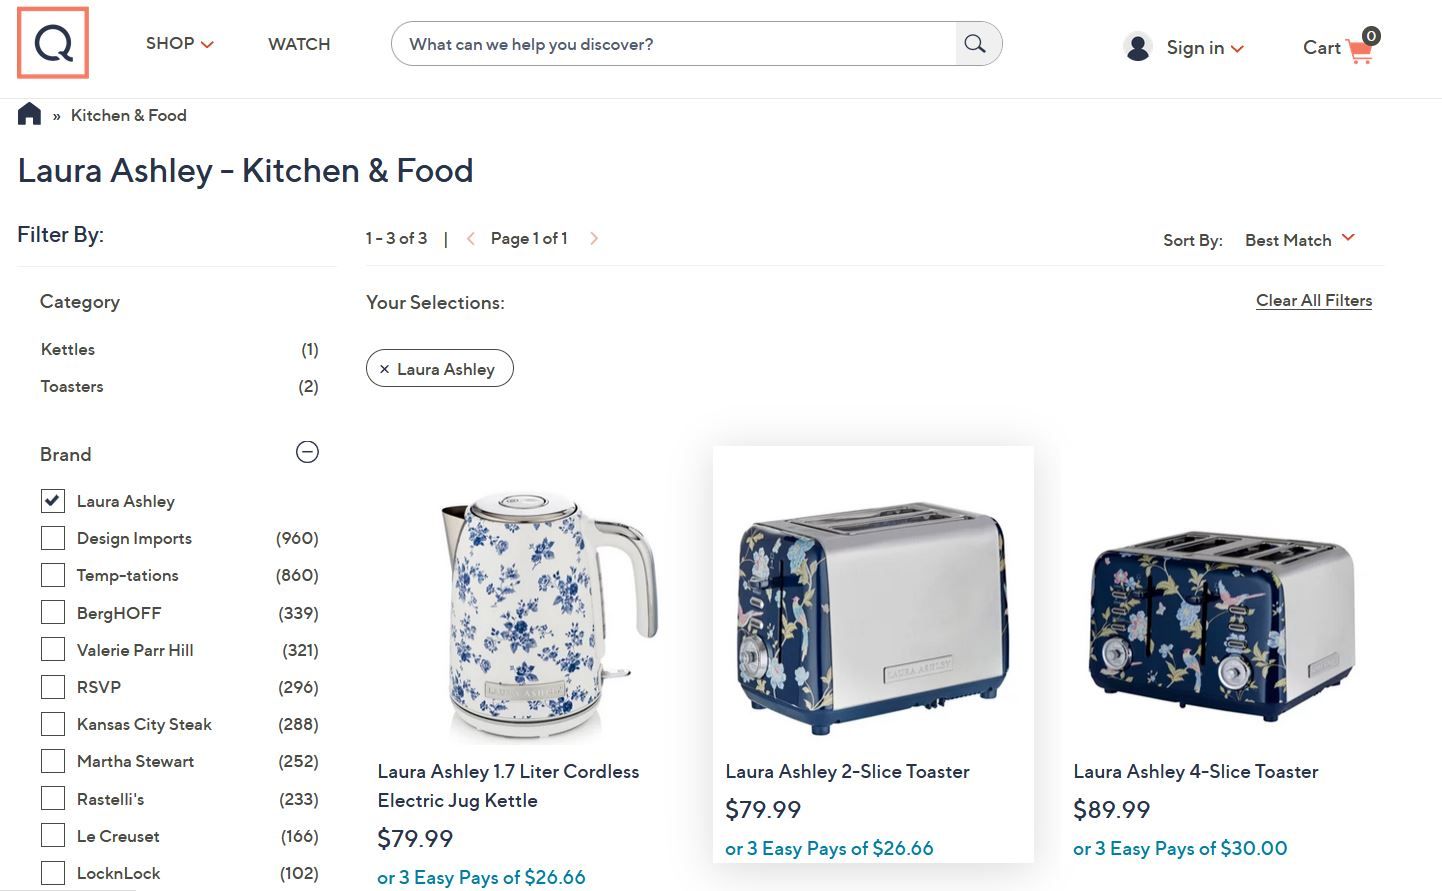Collapse the Brand filter section

point(307,452)
